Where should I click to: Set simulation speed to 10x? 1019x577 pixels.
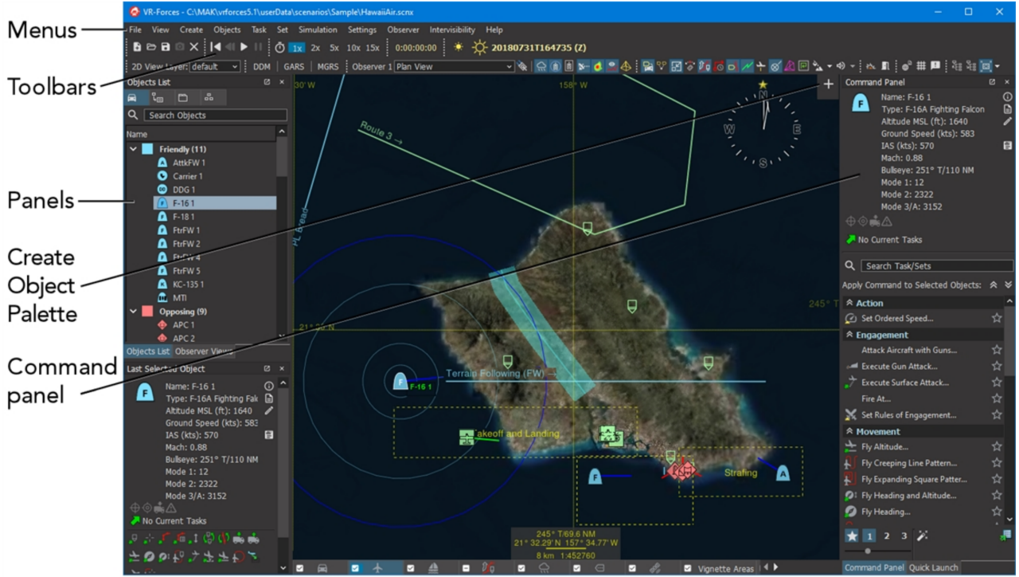click(x=354, y=48)
